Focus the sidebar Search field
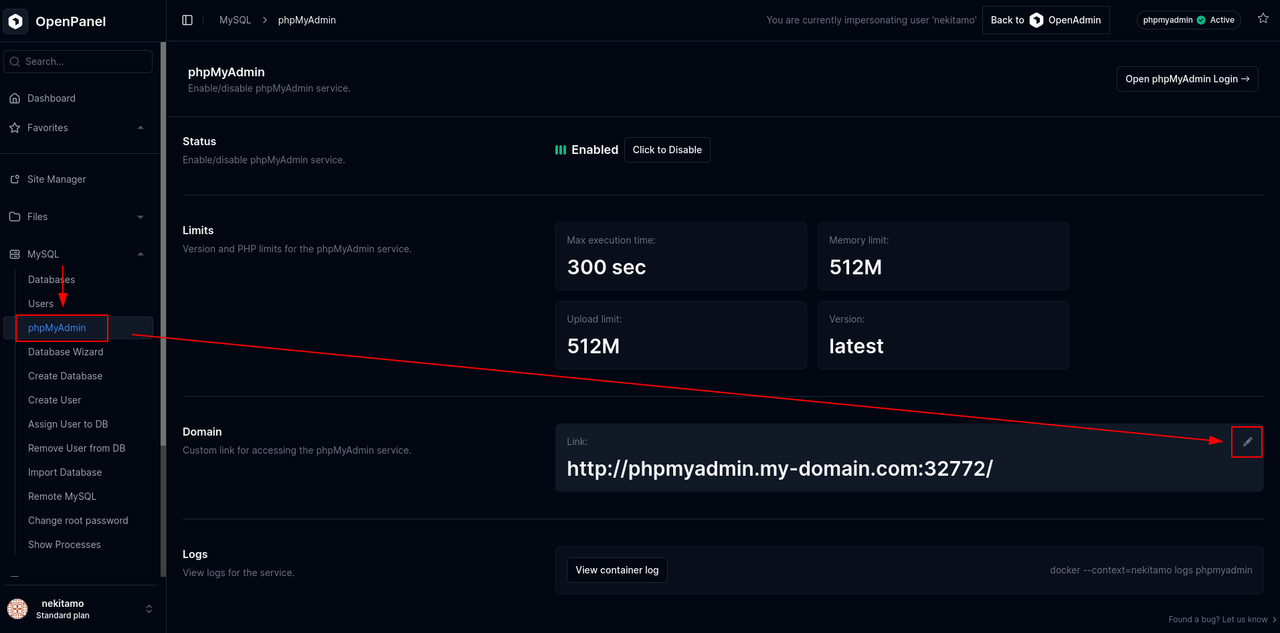Viewport: 1280px width, 633px height. coord(78,61)
